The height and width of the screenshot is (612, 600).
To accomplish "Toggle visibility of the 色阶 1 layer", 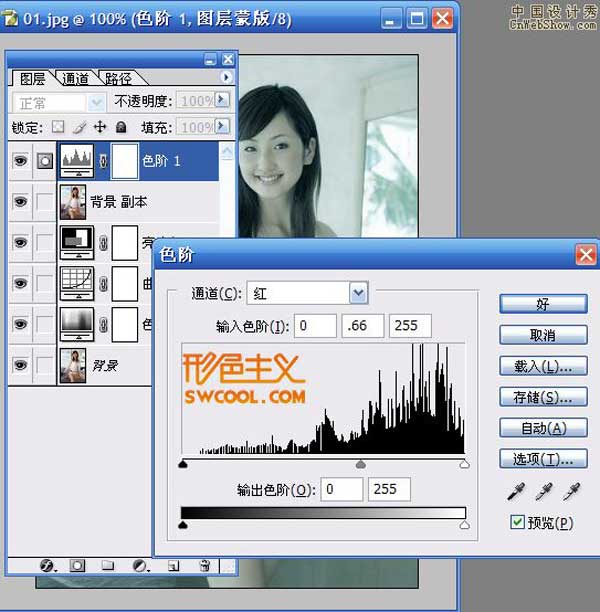I will pos(19,160).
